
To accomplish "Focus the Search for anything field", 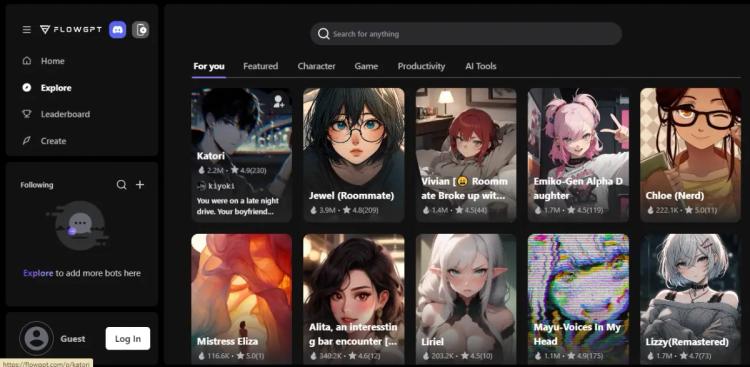I will tap(466, 34).
